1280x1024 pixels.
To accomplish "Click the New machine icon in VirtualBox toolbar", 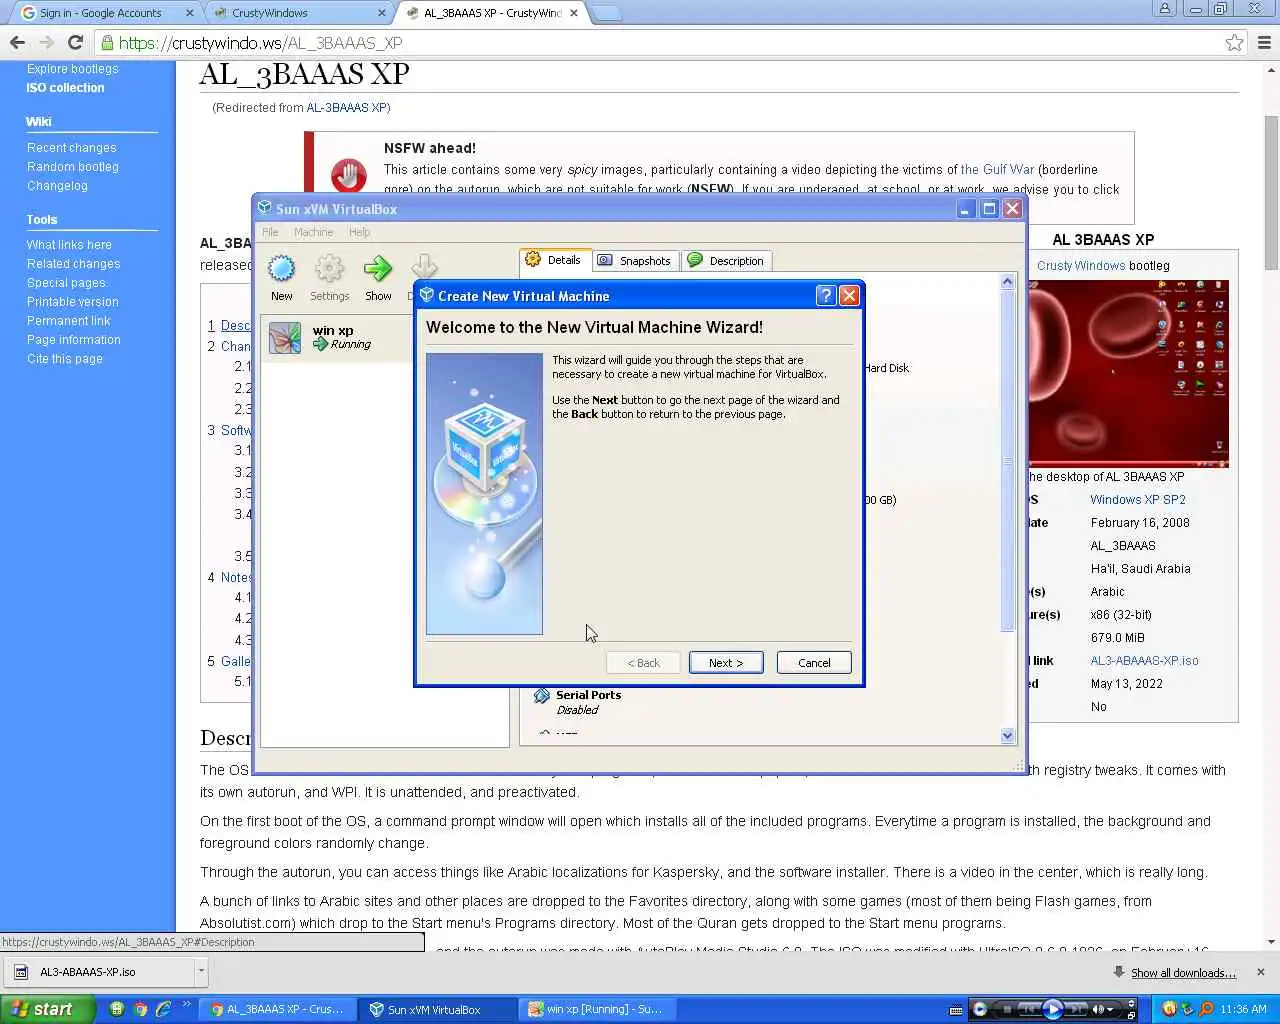I will [282, 269].
